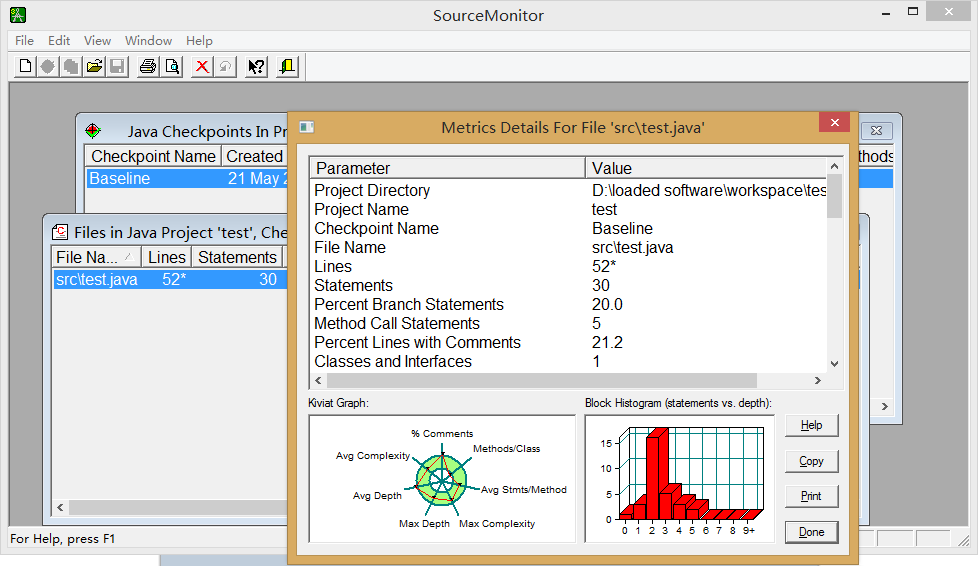Click the status bar help text
Image resolution: width=978 pixels, height=566 pixels.
(x=62, y=539)
